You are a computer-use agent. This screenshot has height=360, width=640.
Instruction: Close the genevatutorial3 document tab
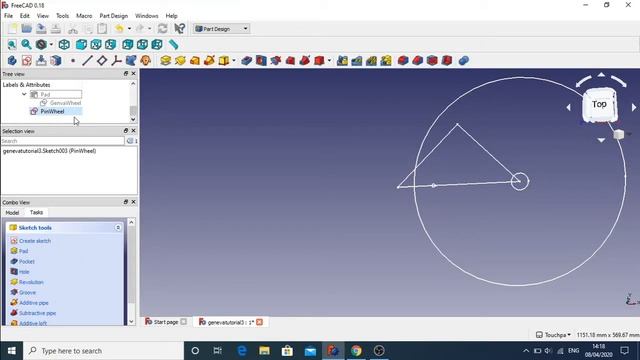click(x=260, y=322)
